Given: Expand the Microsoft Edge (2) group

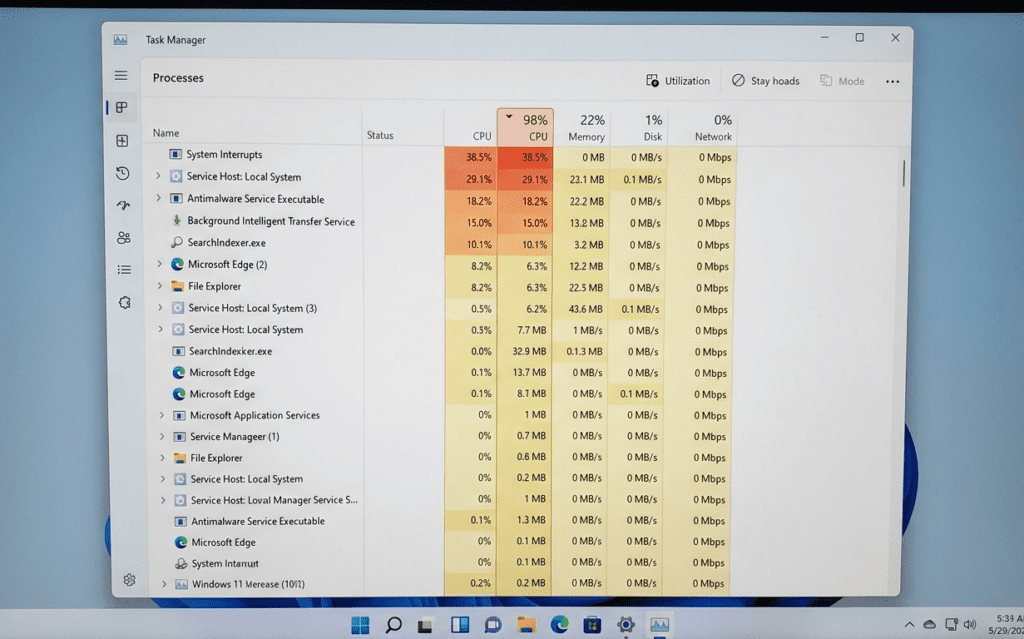Looking at the screenshot, I should pyautogui.click(x=159, y=264).
